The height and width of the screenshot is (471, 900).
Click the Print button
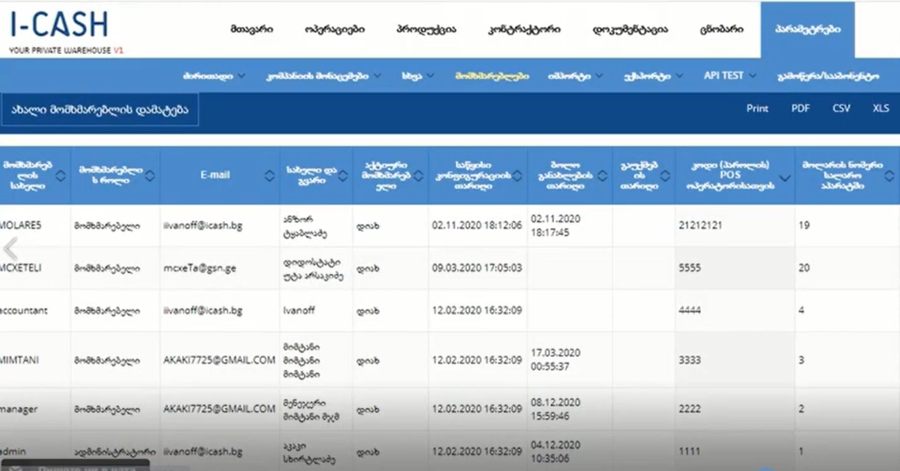pyautogui.click(x=757, y=108)
